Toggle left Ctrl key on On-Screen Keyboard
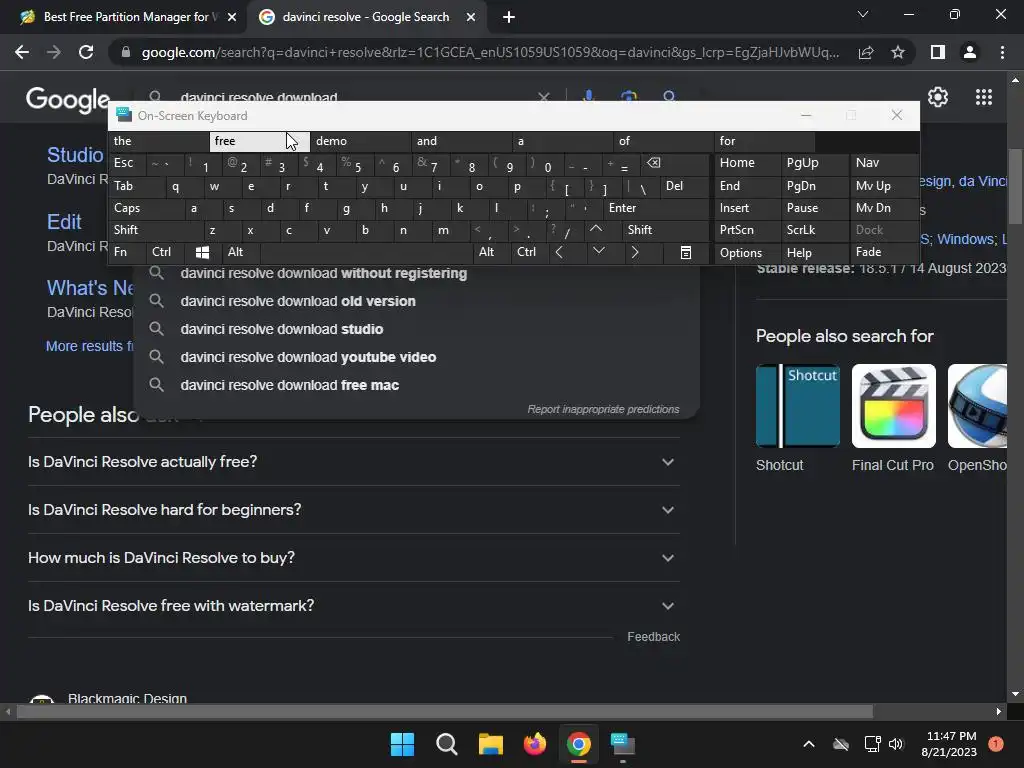Screen dimensions: 1024x768 tap(166, 252)
